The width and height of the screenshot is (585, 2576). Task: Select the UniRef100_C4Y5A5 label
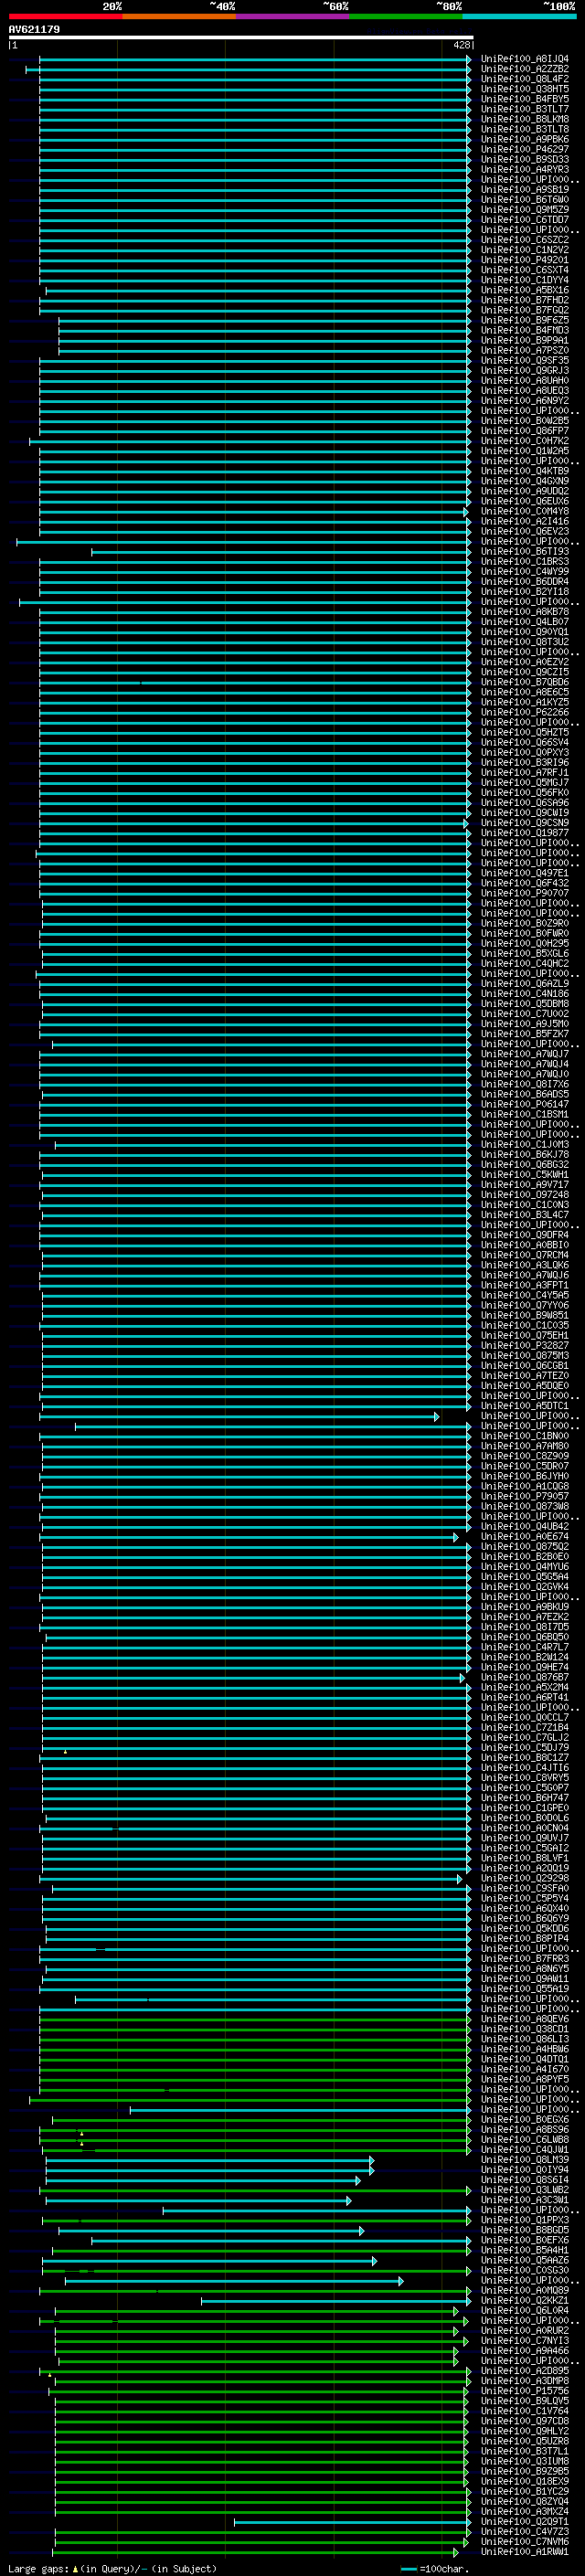click(525, 1295)
